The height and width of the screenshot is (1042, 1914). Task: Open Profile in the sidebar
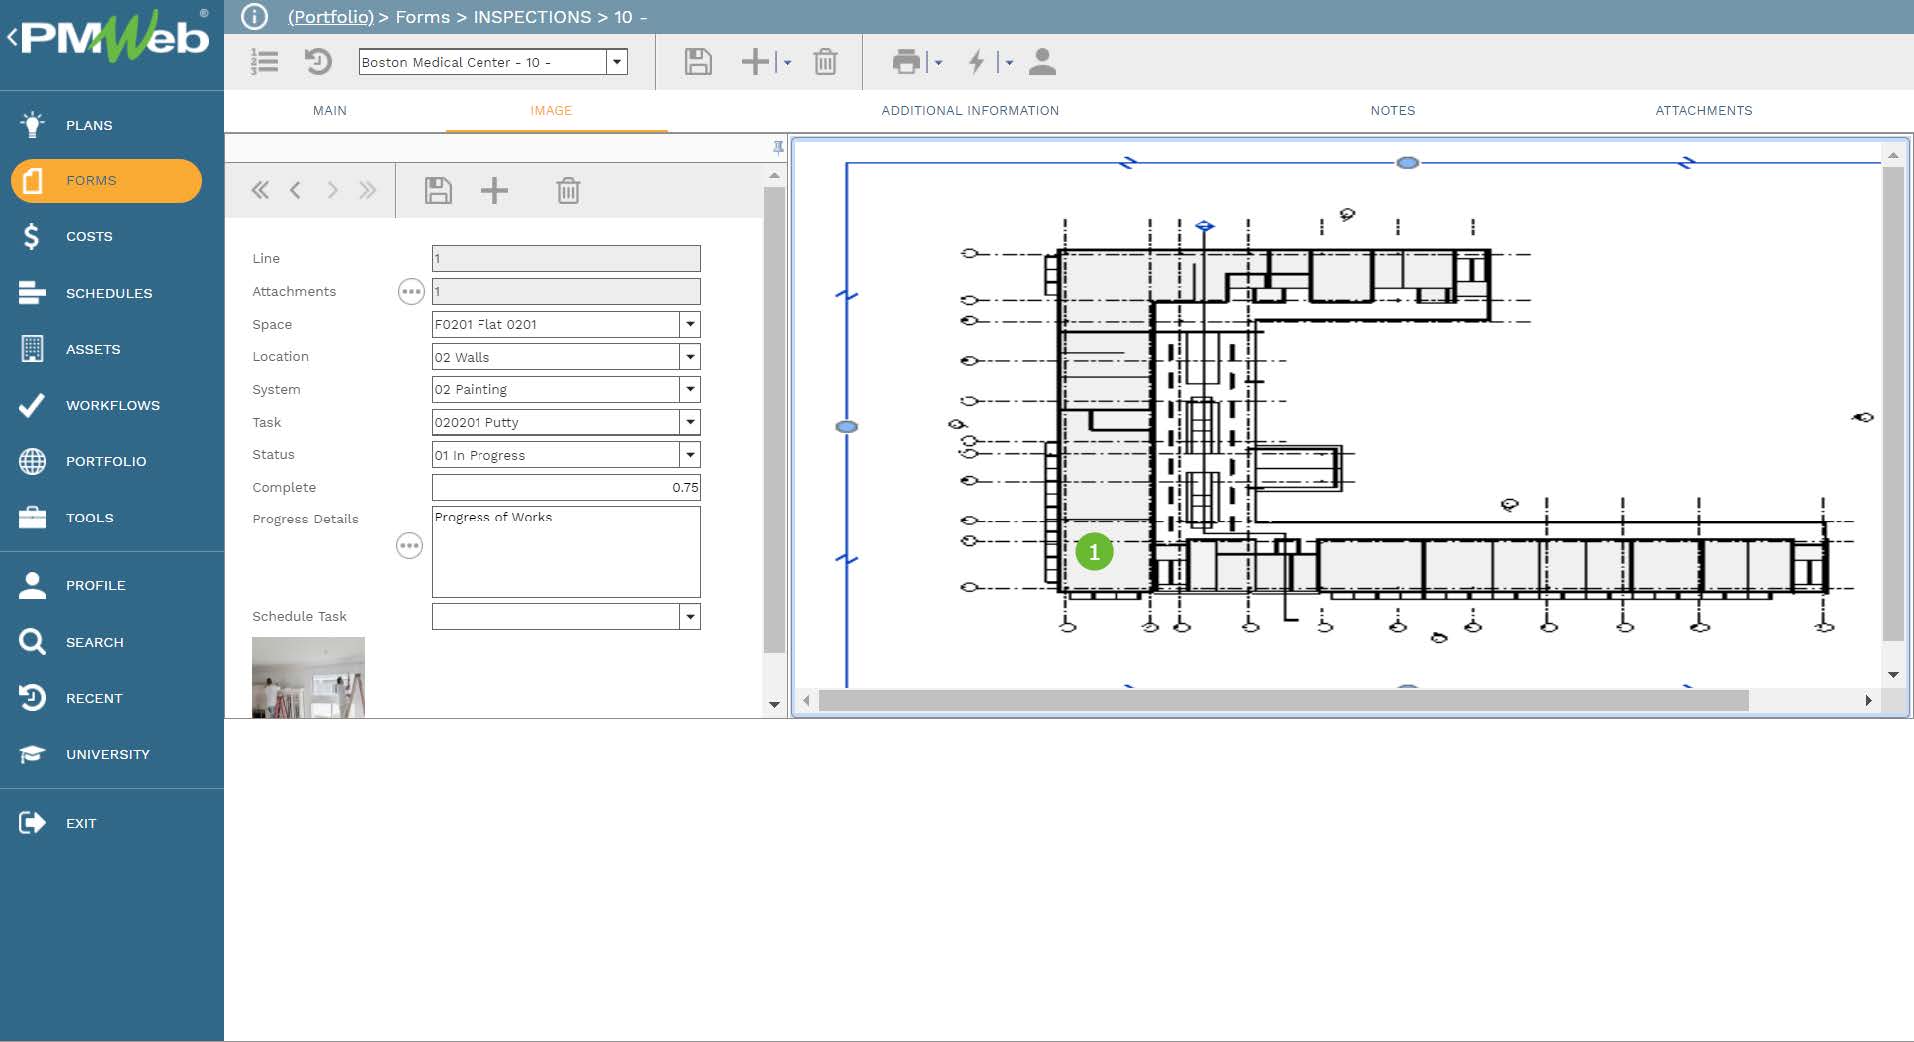click(x=95, y=585)
